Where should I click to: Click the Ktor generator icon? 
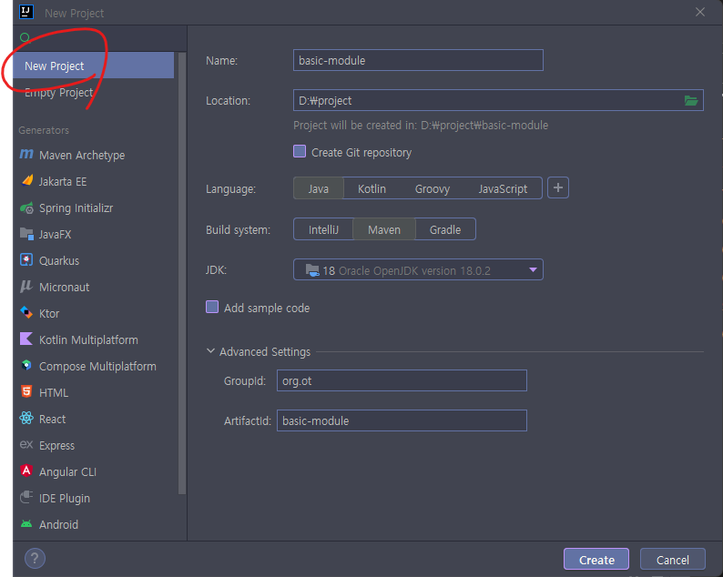point(26,313)
